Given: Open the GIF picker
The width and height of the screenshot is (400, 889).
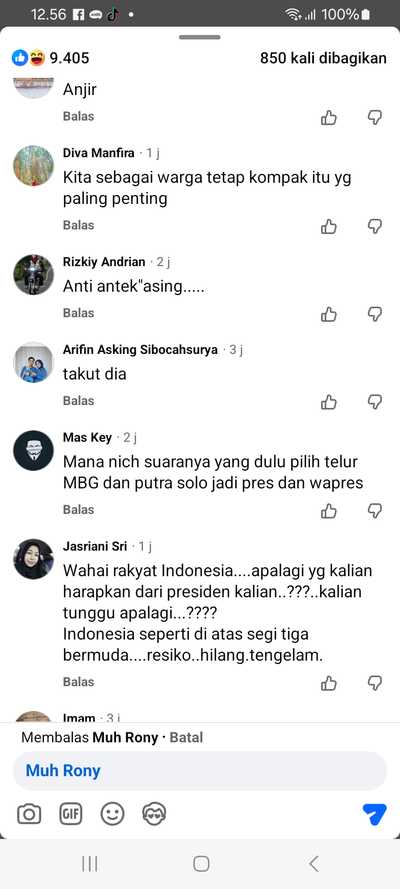Looking at the screenshot, I should (x=71, y=814).
